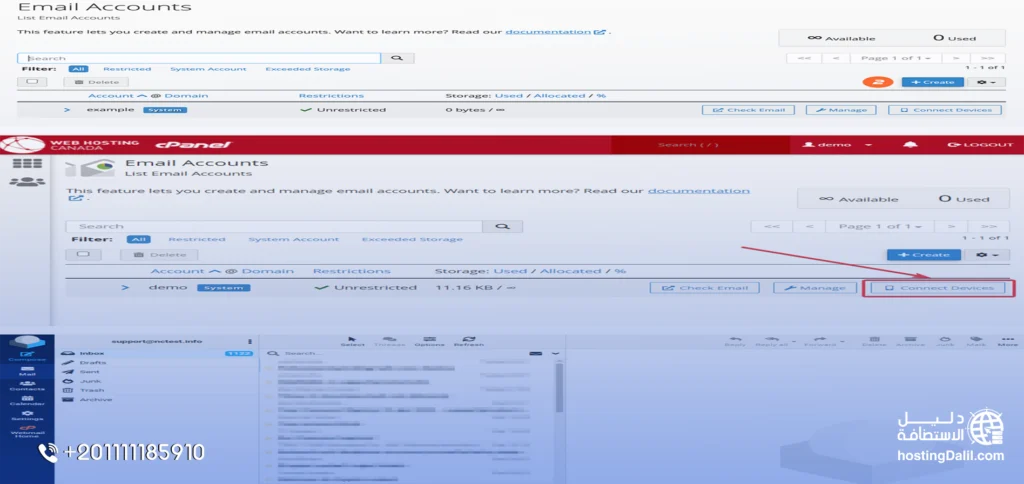The width and height of the screenshot is (1024, 484).
Task: Sort by Restrictions column in top panel
Action: (x=331, y=96)
